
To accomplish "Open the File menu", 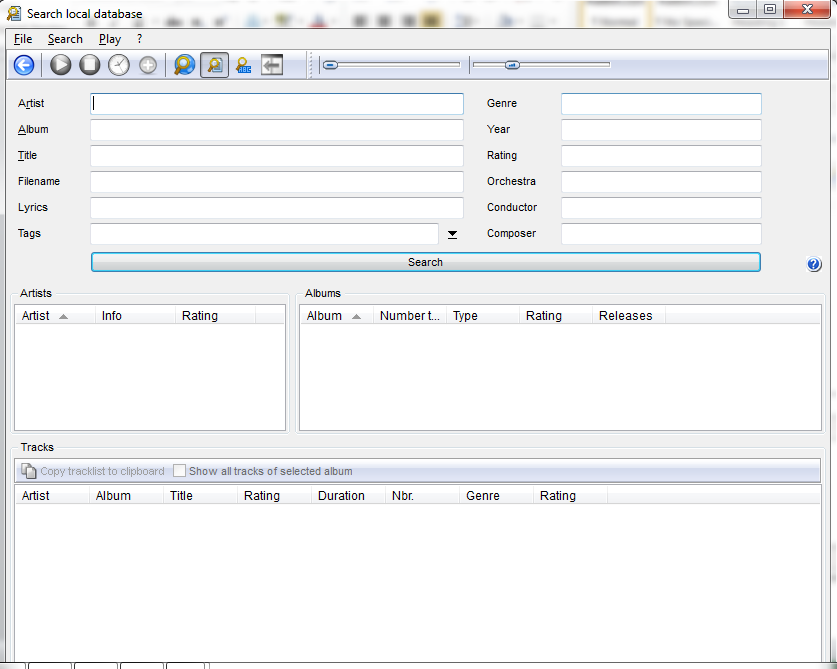I will click(x=23, y=39).
